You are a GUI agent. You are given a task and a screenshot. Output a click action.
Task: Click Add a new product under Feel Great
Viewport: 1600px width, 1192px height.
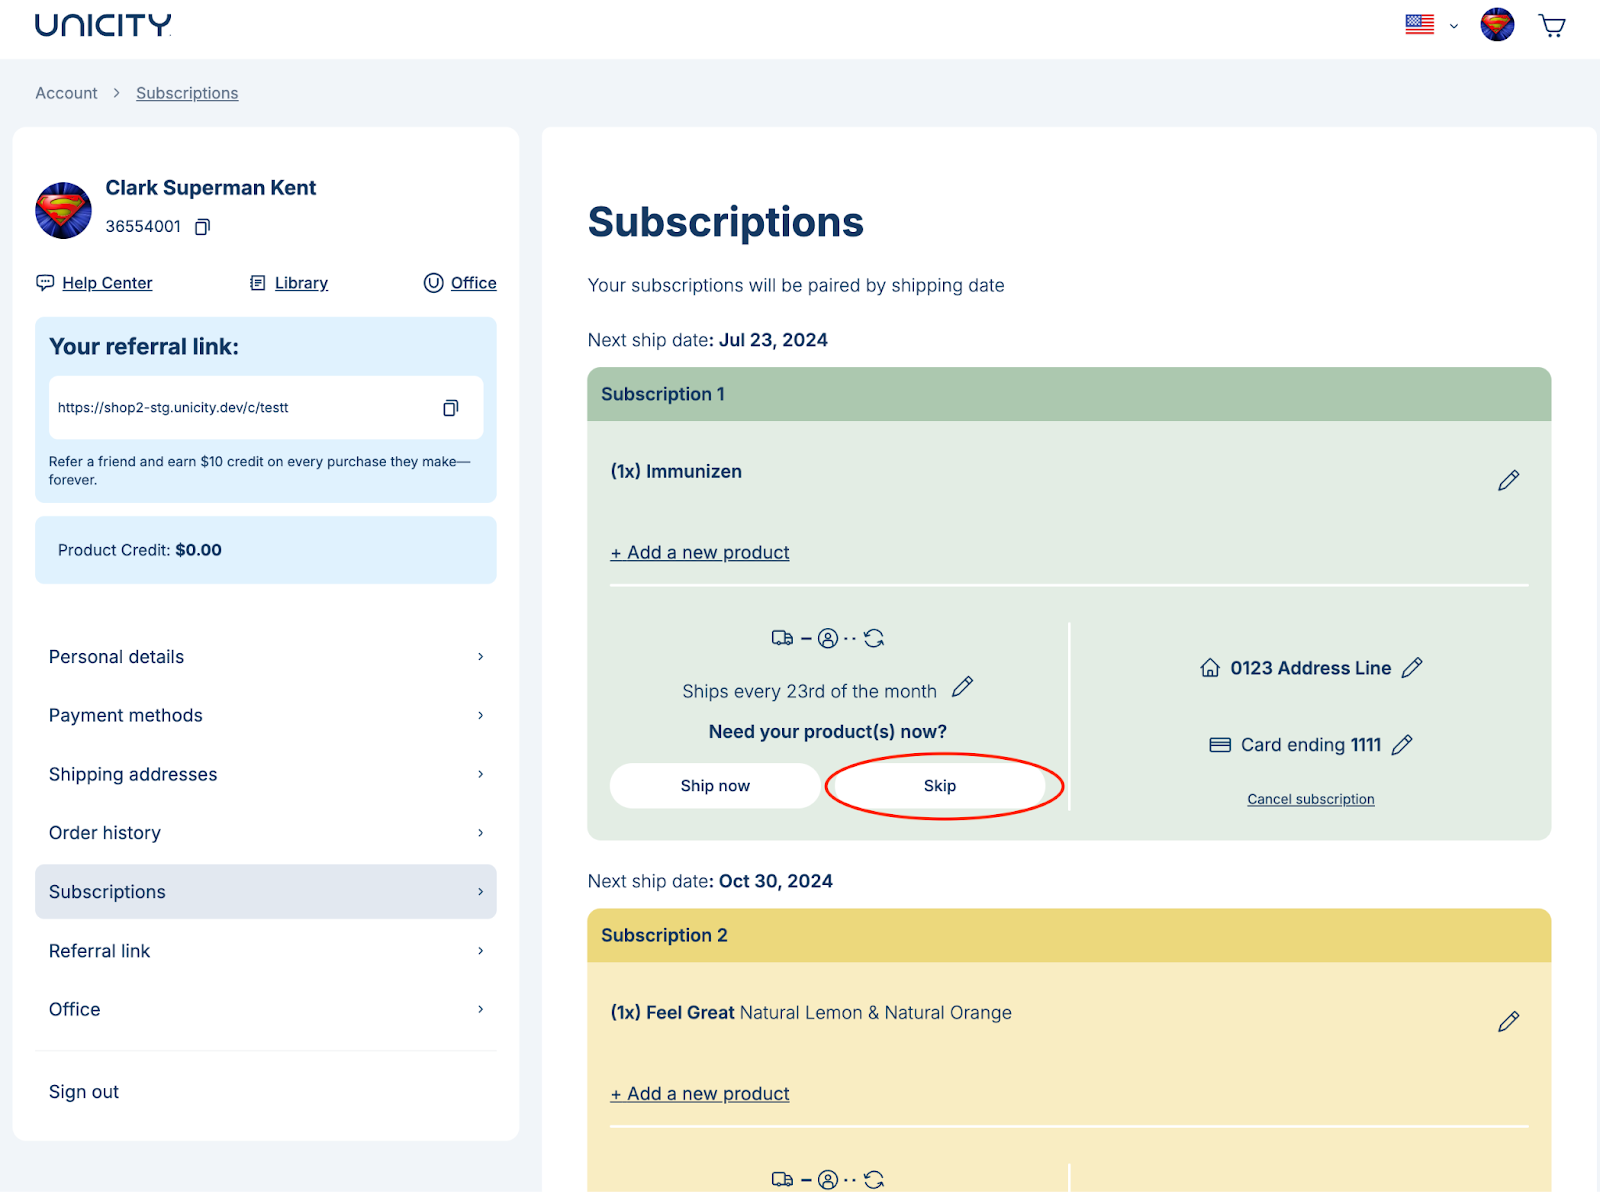(700, 1094)
